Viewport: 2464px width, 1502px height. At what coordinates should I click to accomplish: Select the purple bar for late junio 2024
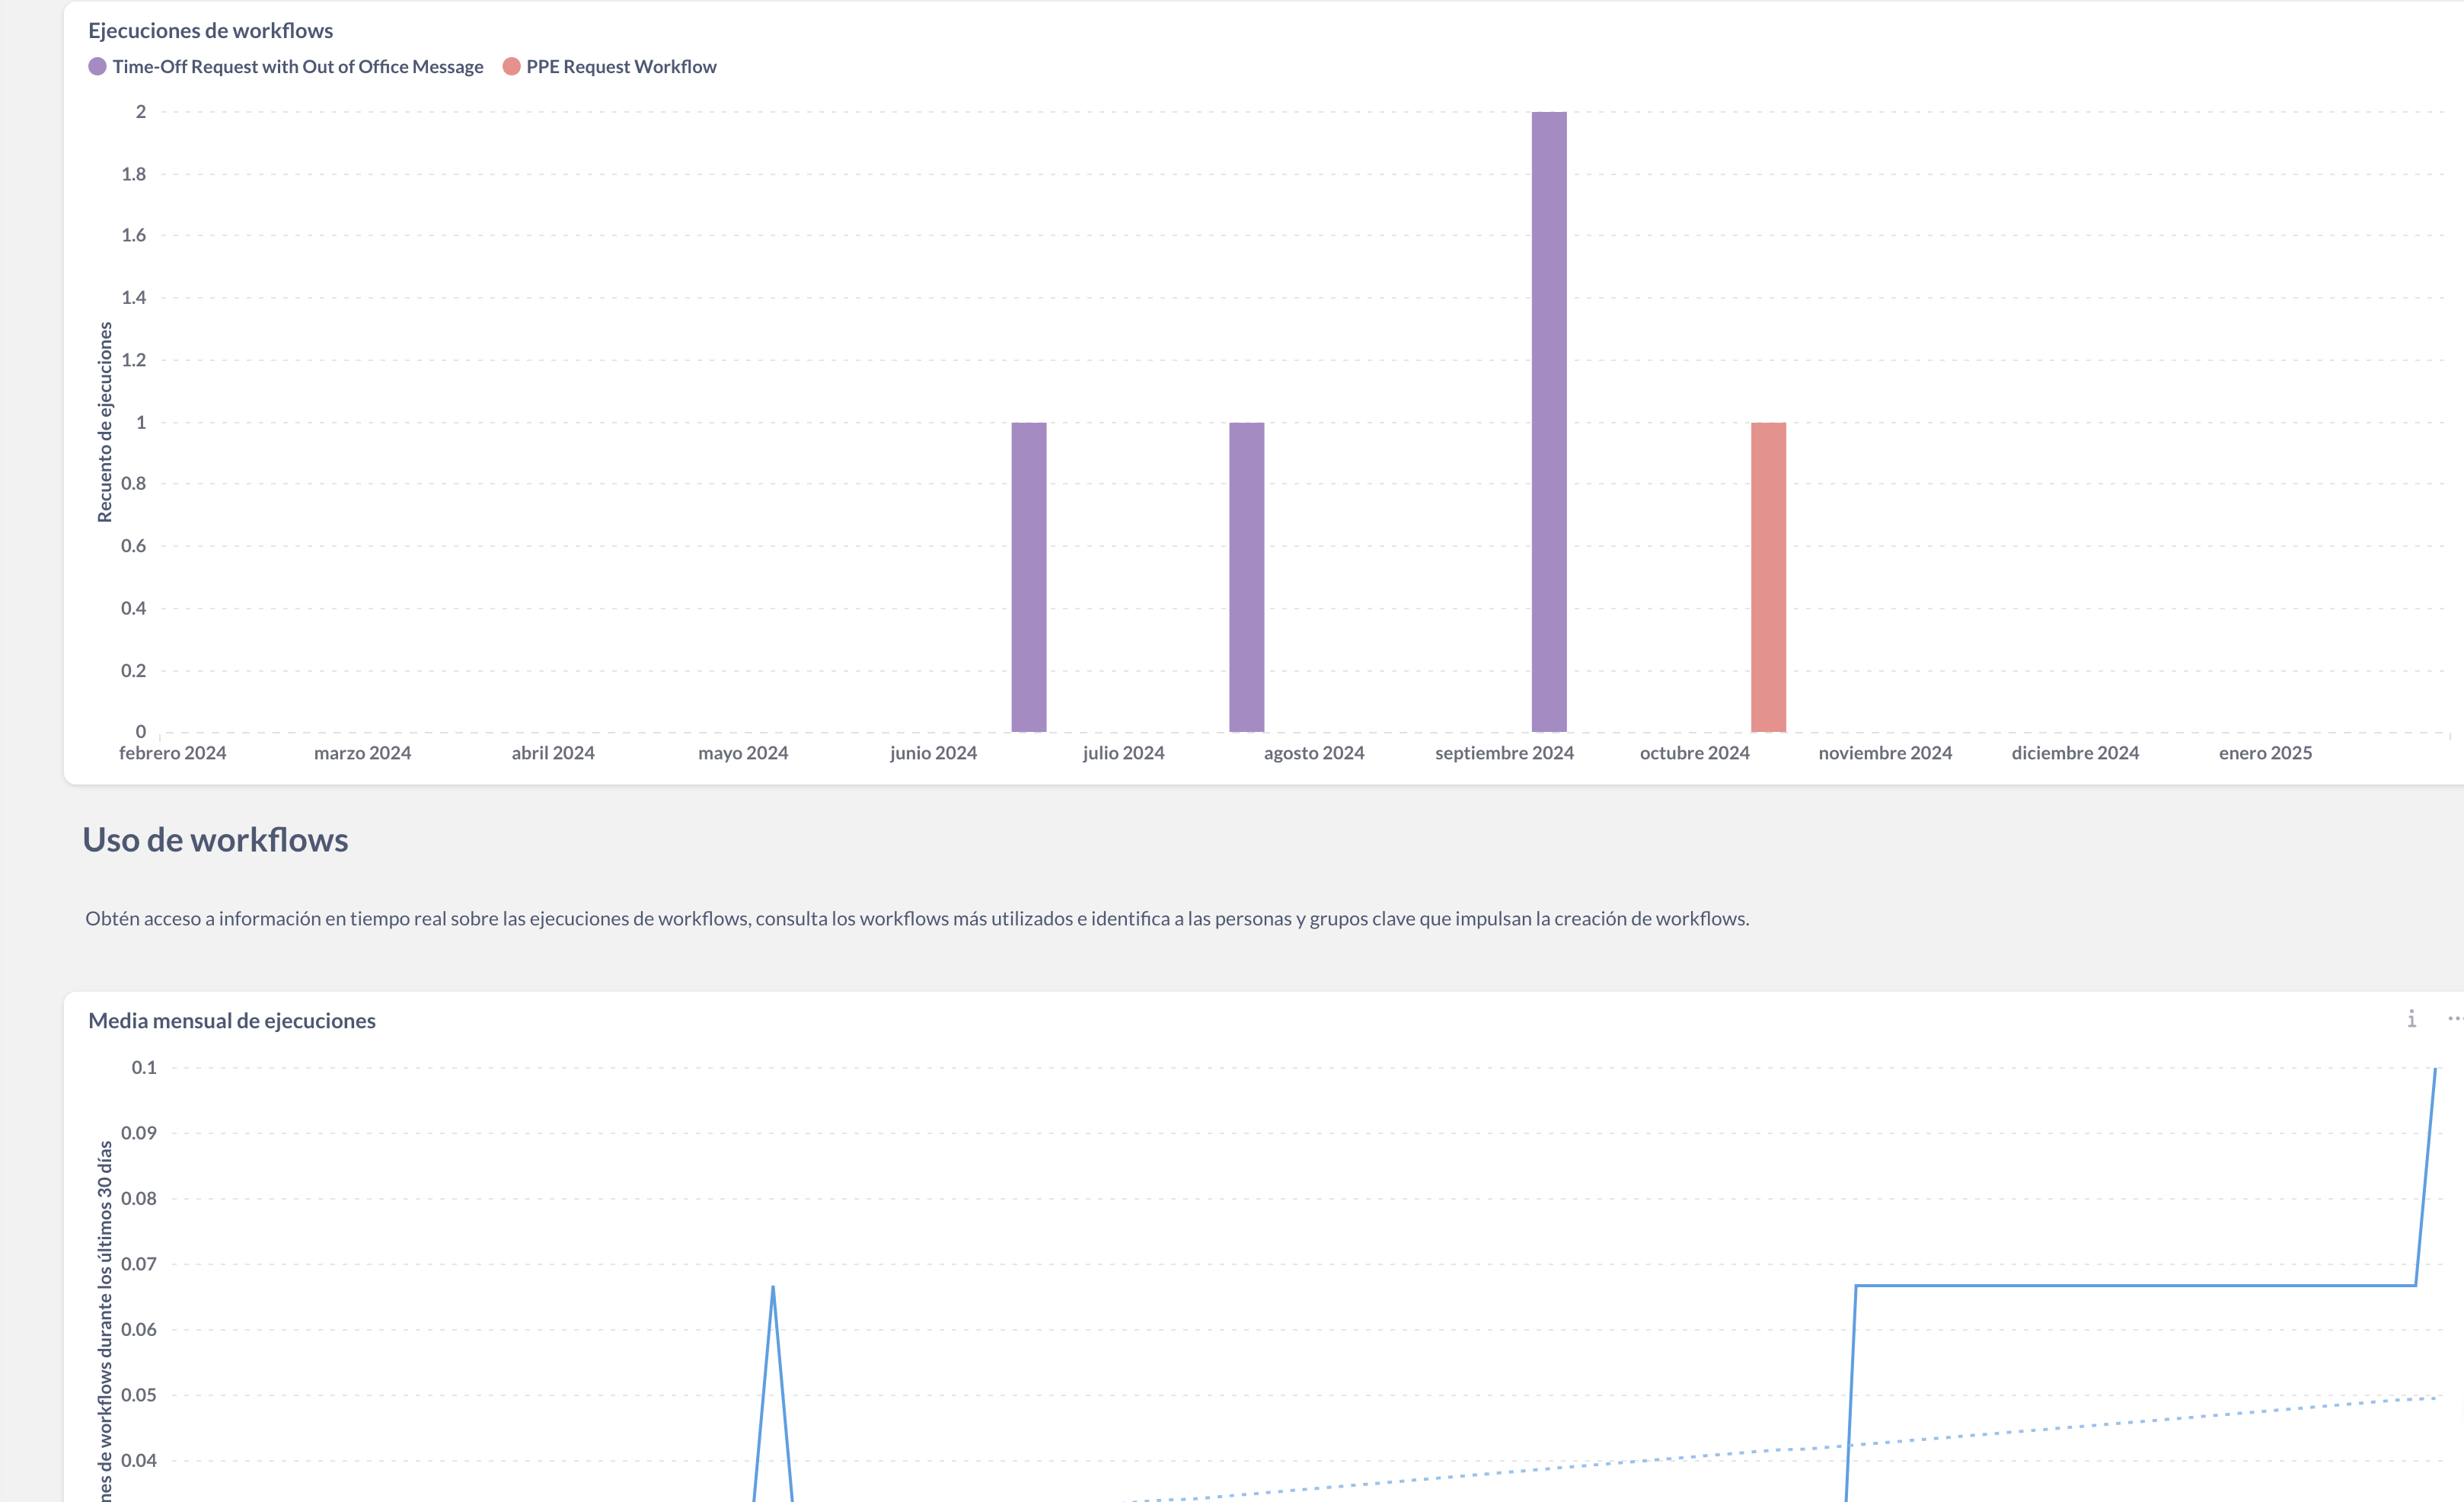(x=1028, y=577)
